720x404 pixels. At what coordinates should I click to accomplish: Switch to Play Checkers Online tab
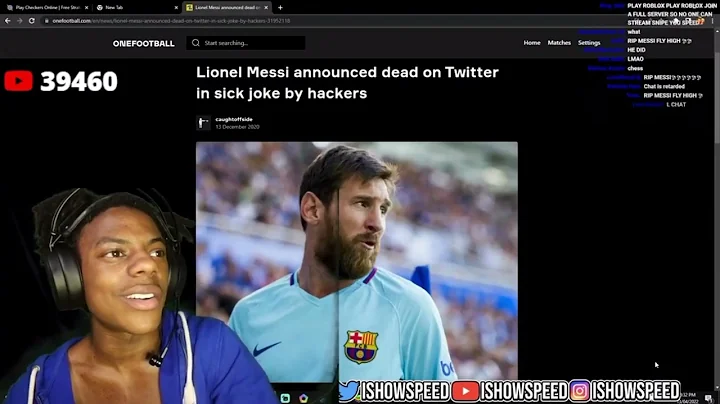[48, 7]
